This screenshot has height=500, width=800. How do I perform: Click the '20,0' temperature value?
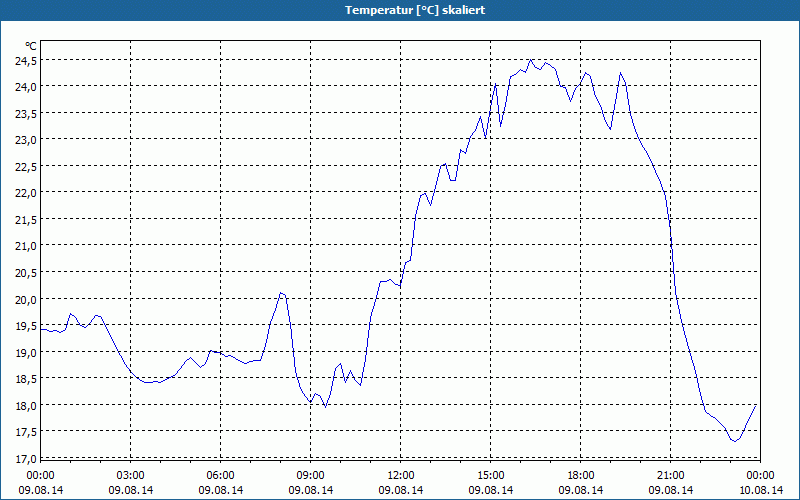[26, 299]
